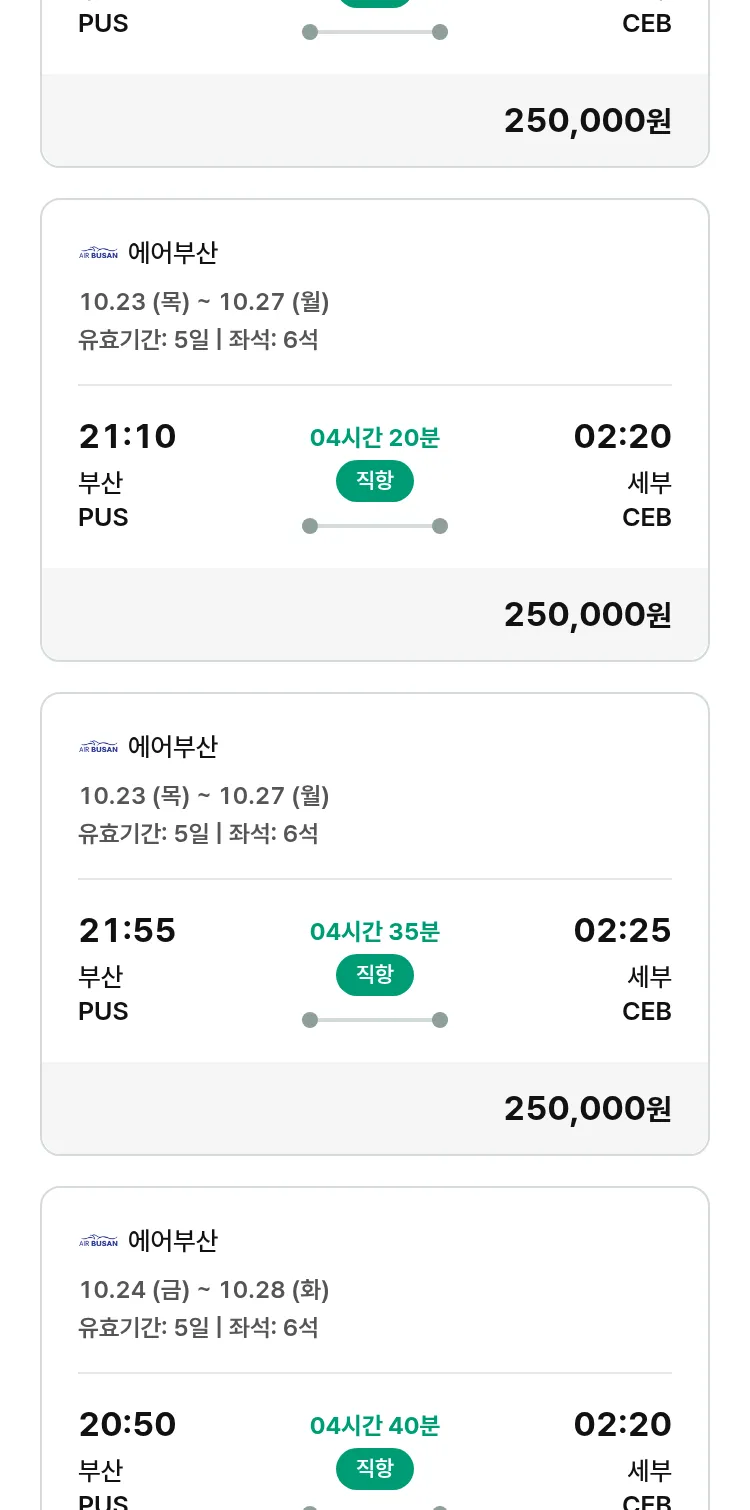Tap 에어부산 airline name on 10.24 card
The image size is (750, 1510).
tap(173, 1241)
